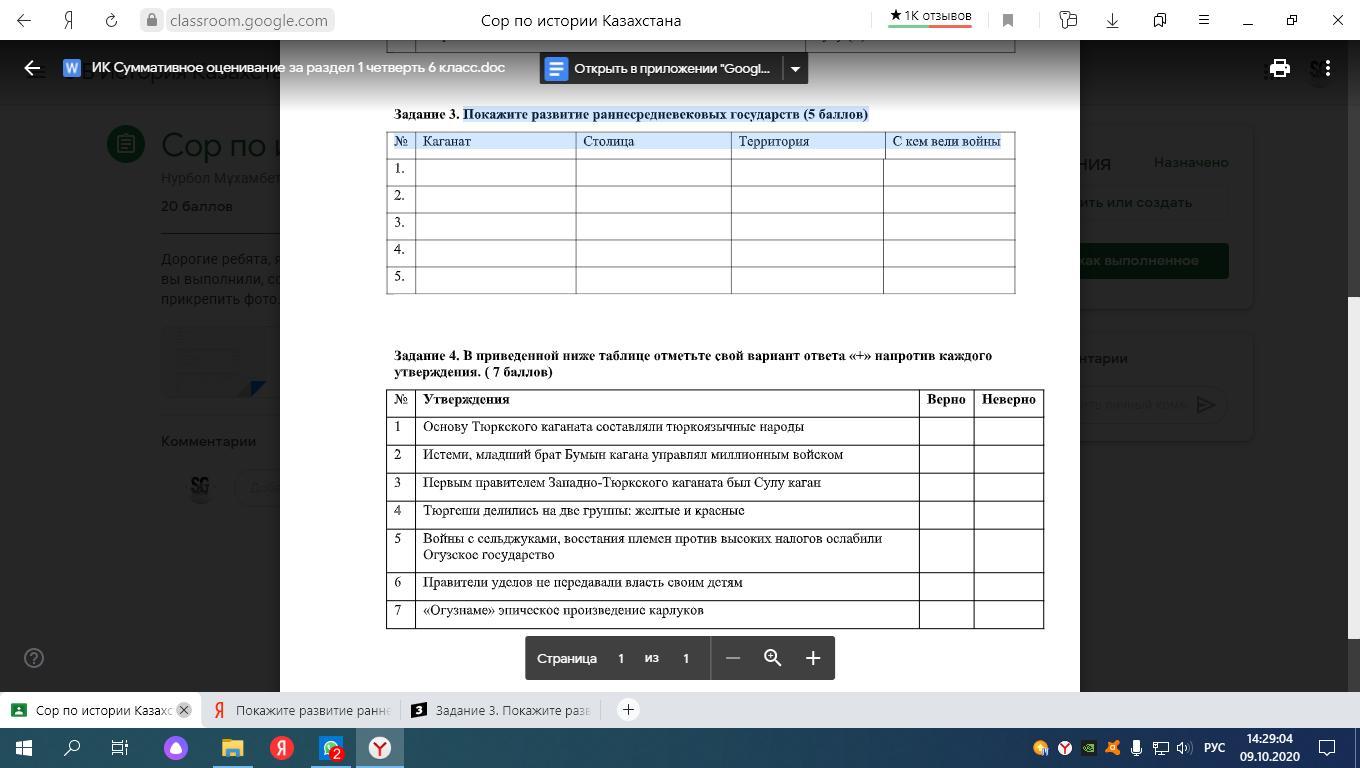This screenshot has height=768, width=1360.
Task: Switch to Сор по истории Казахстана tab
Action: click(100, 710)
